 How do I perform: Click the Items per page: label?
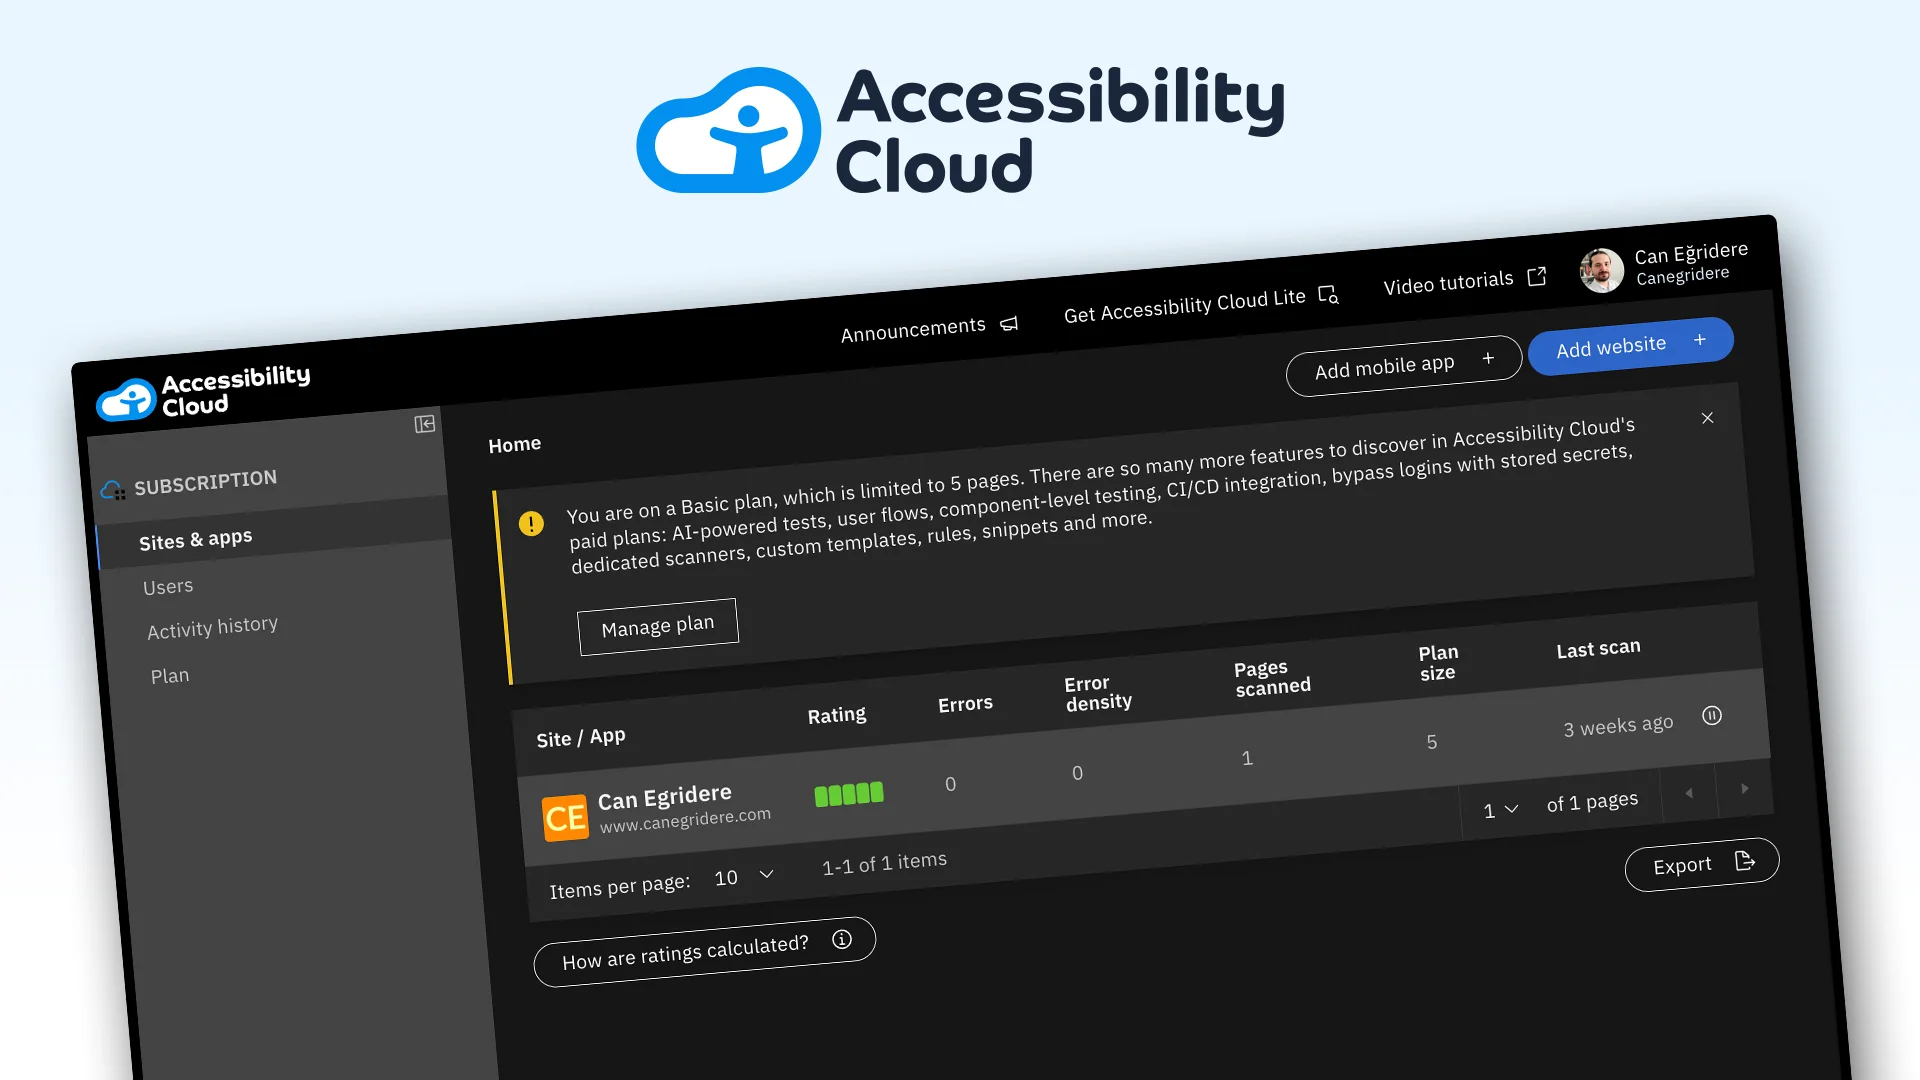pos(620,886)
